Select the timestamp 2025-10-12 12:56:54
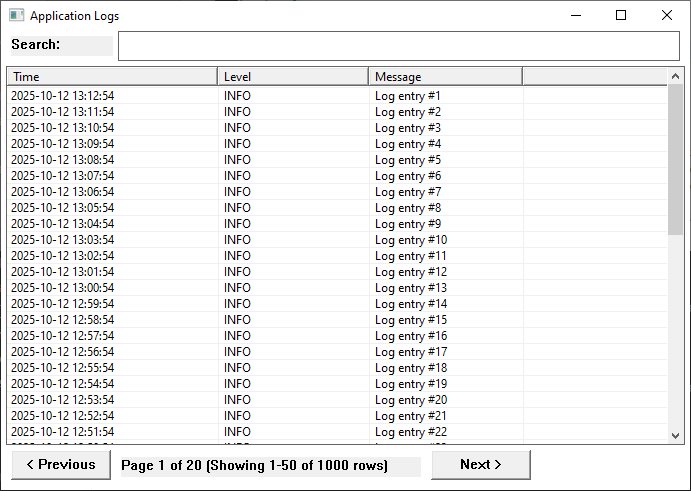 click(63, 352)
